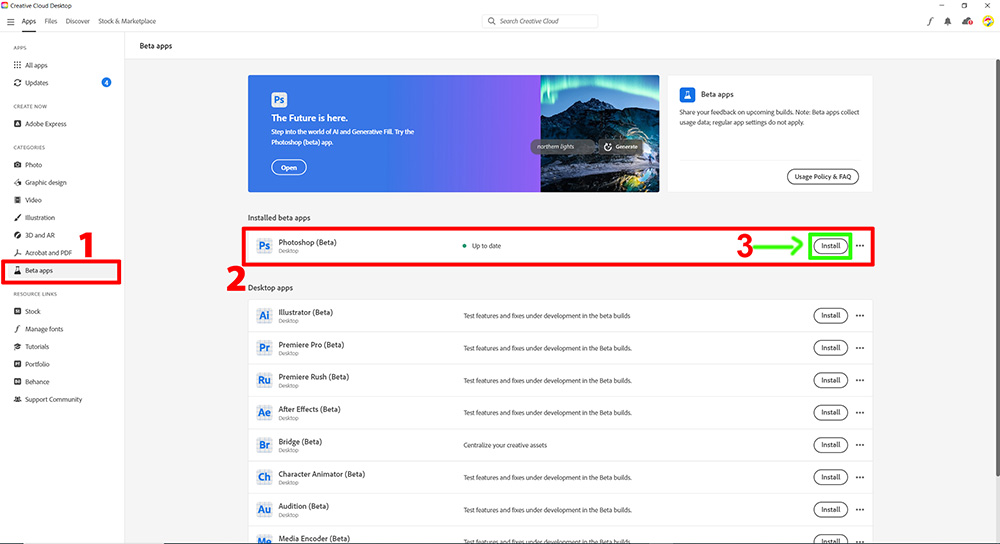Click the After Effects (Beta) Ae icon
The width and height of the screenshot is (1000, 544).
tap(264, 412)
